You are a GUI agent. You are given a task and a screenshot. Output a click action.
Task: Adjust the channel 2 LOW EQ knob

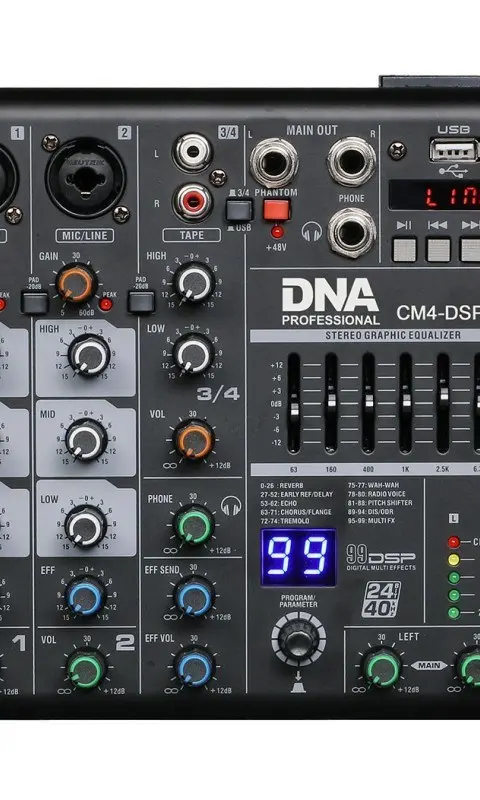click(86, 525)
